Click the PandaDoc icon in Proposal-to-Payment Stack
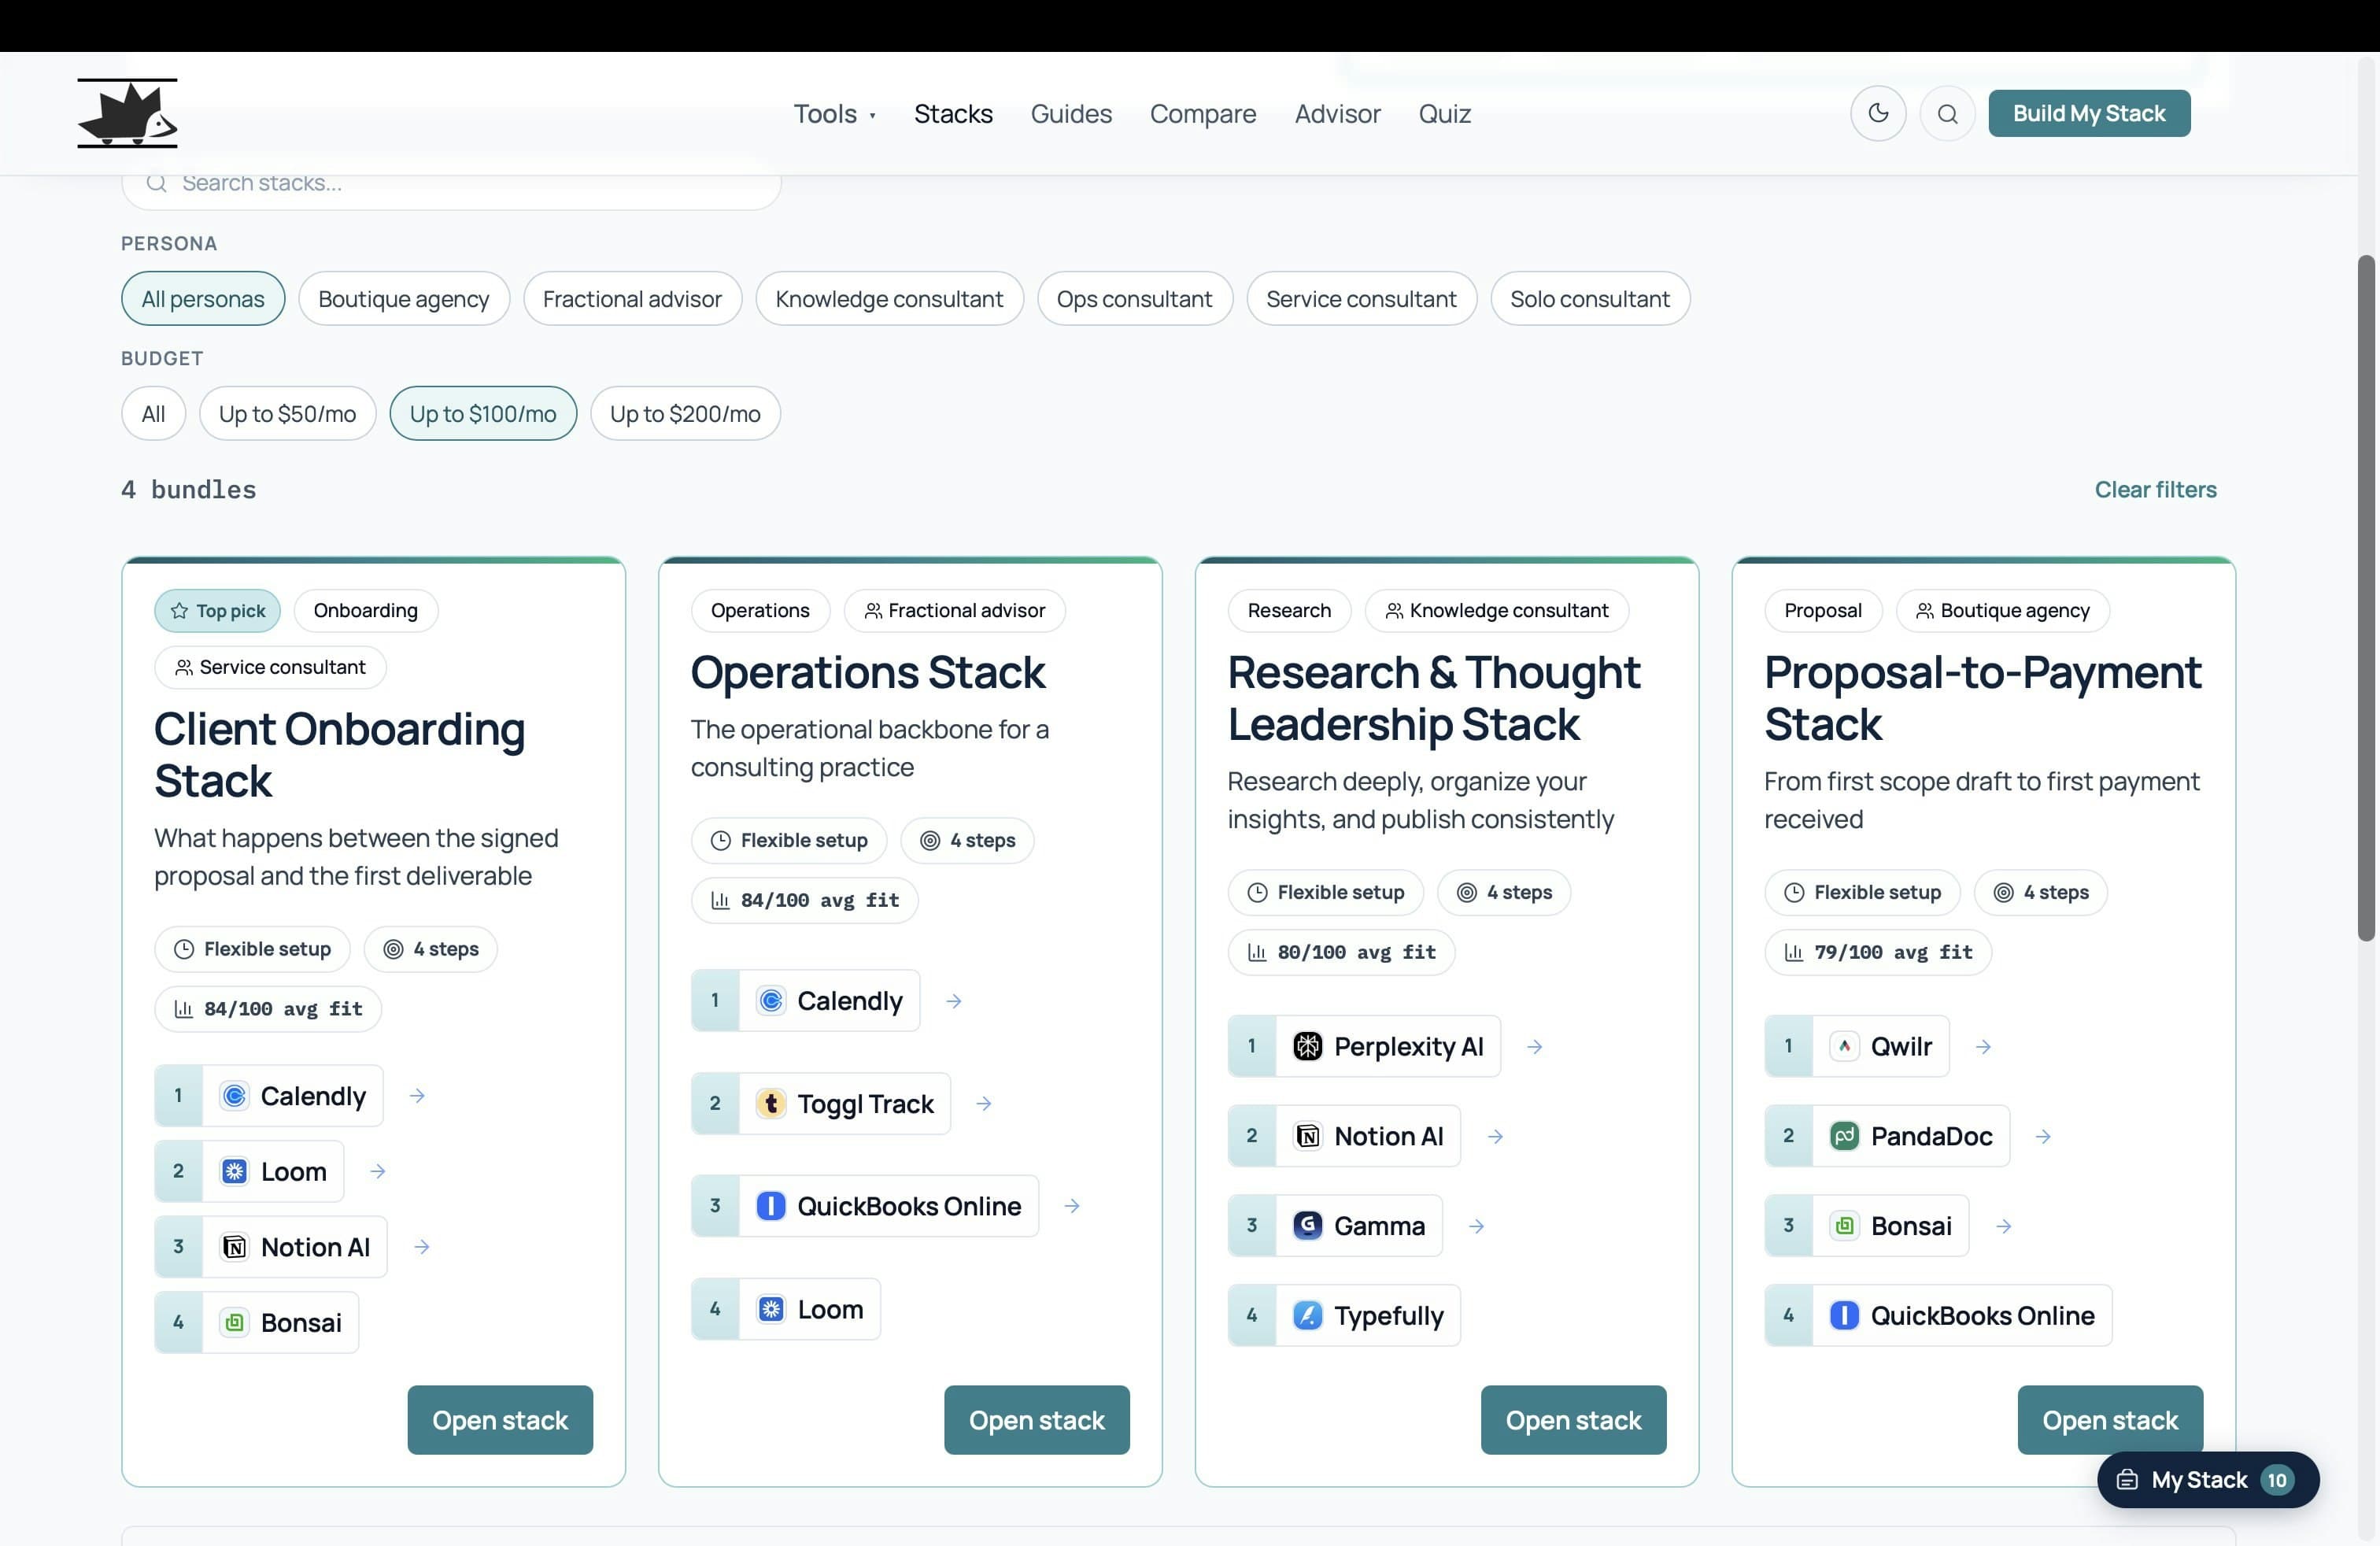The width and height of the screenshot is (2380, 1546). [x=1845, y=1135]
